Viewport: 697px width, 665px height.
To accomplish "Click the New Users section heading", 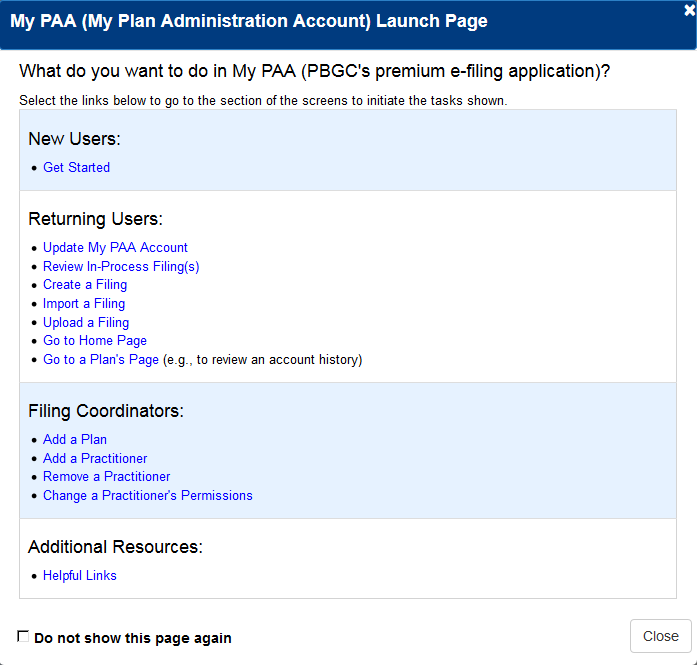I will click(74, 139).
